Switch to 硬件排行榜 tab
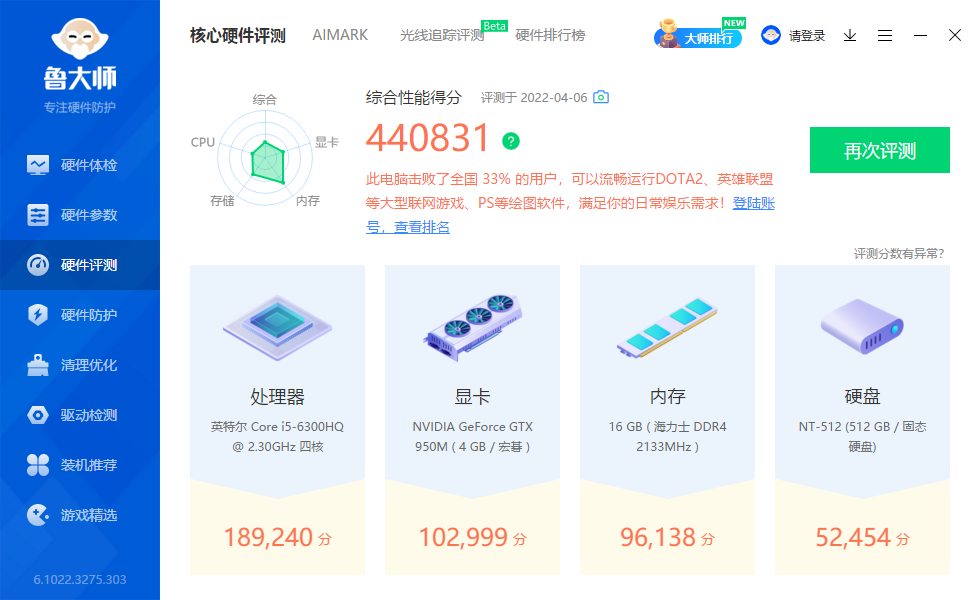980x600 pixels. (550, 35)
